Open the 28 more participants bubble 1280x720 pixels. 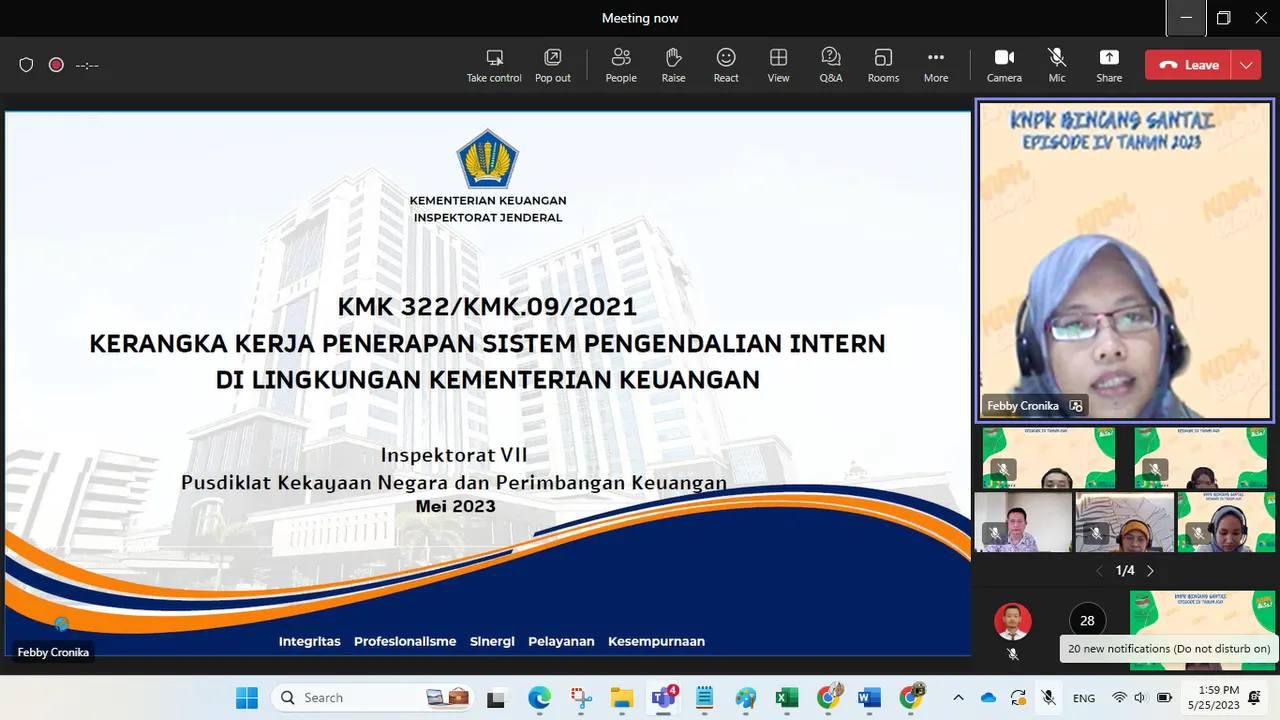point(1087,621)
